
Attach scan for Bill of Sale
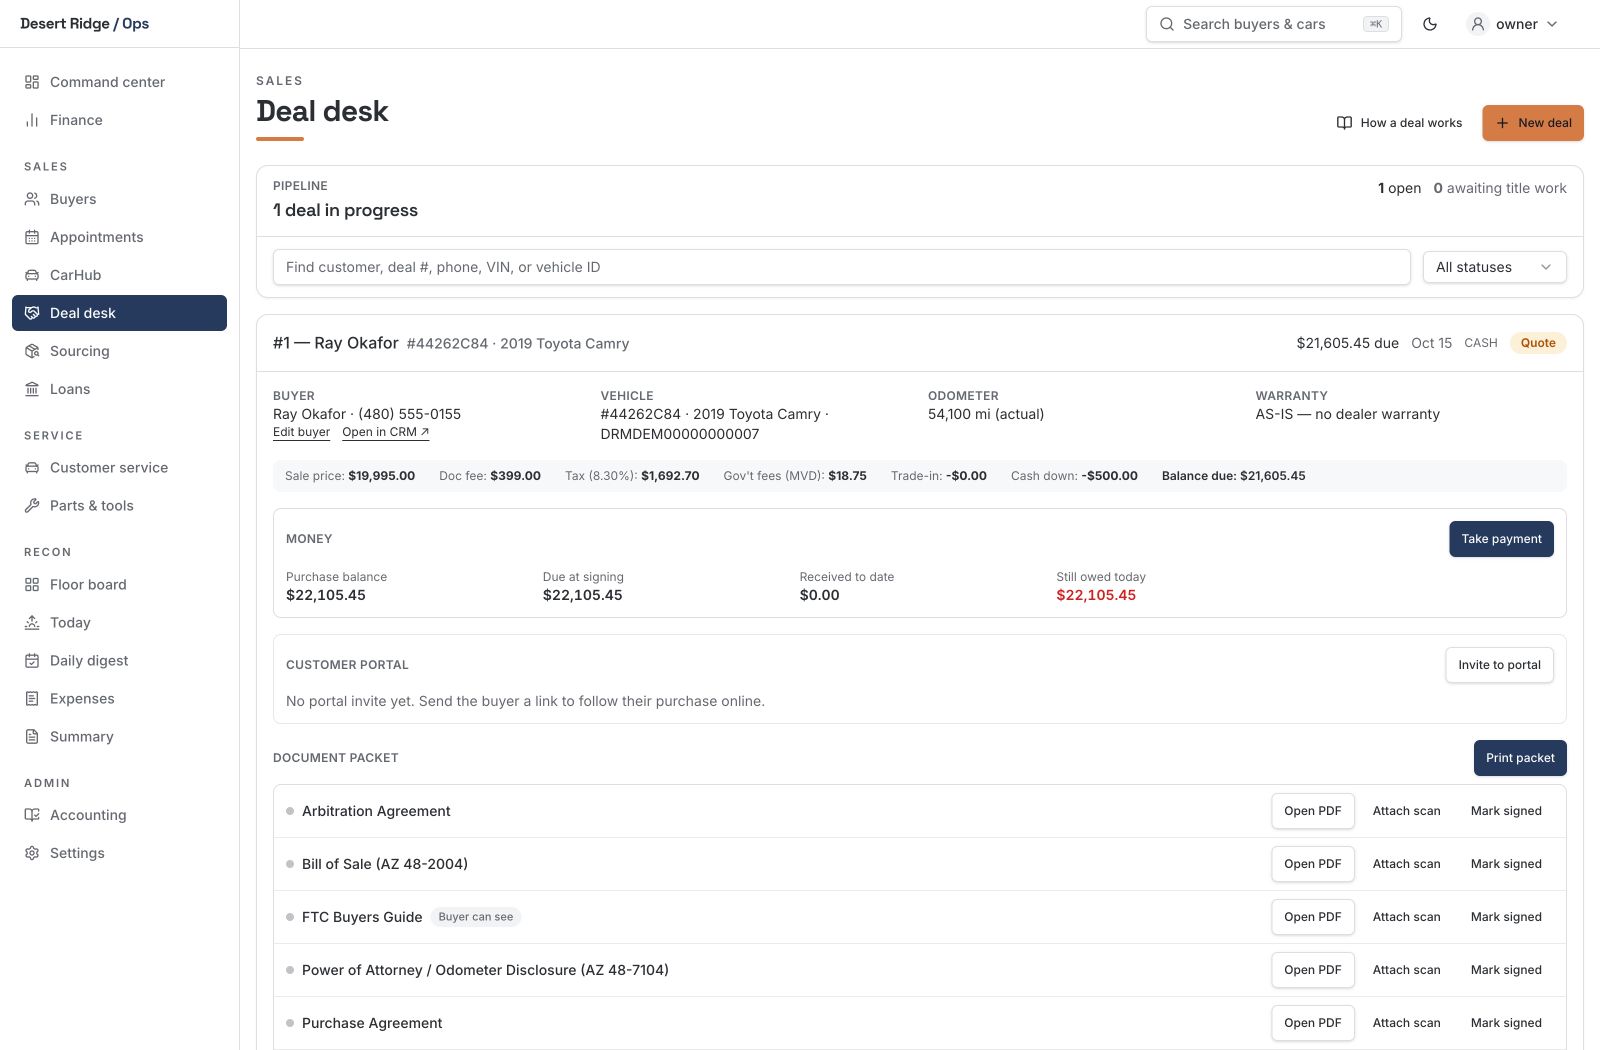coord(1406,864)
